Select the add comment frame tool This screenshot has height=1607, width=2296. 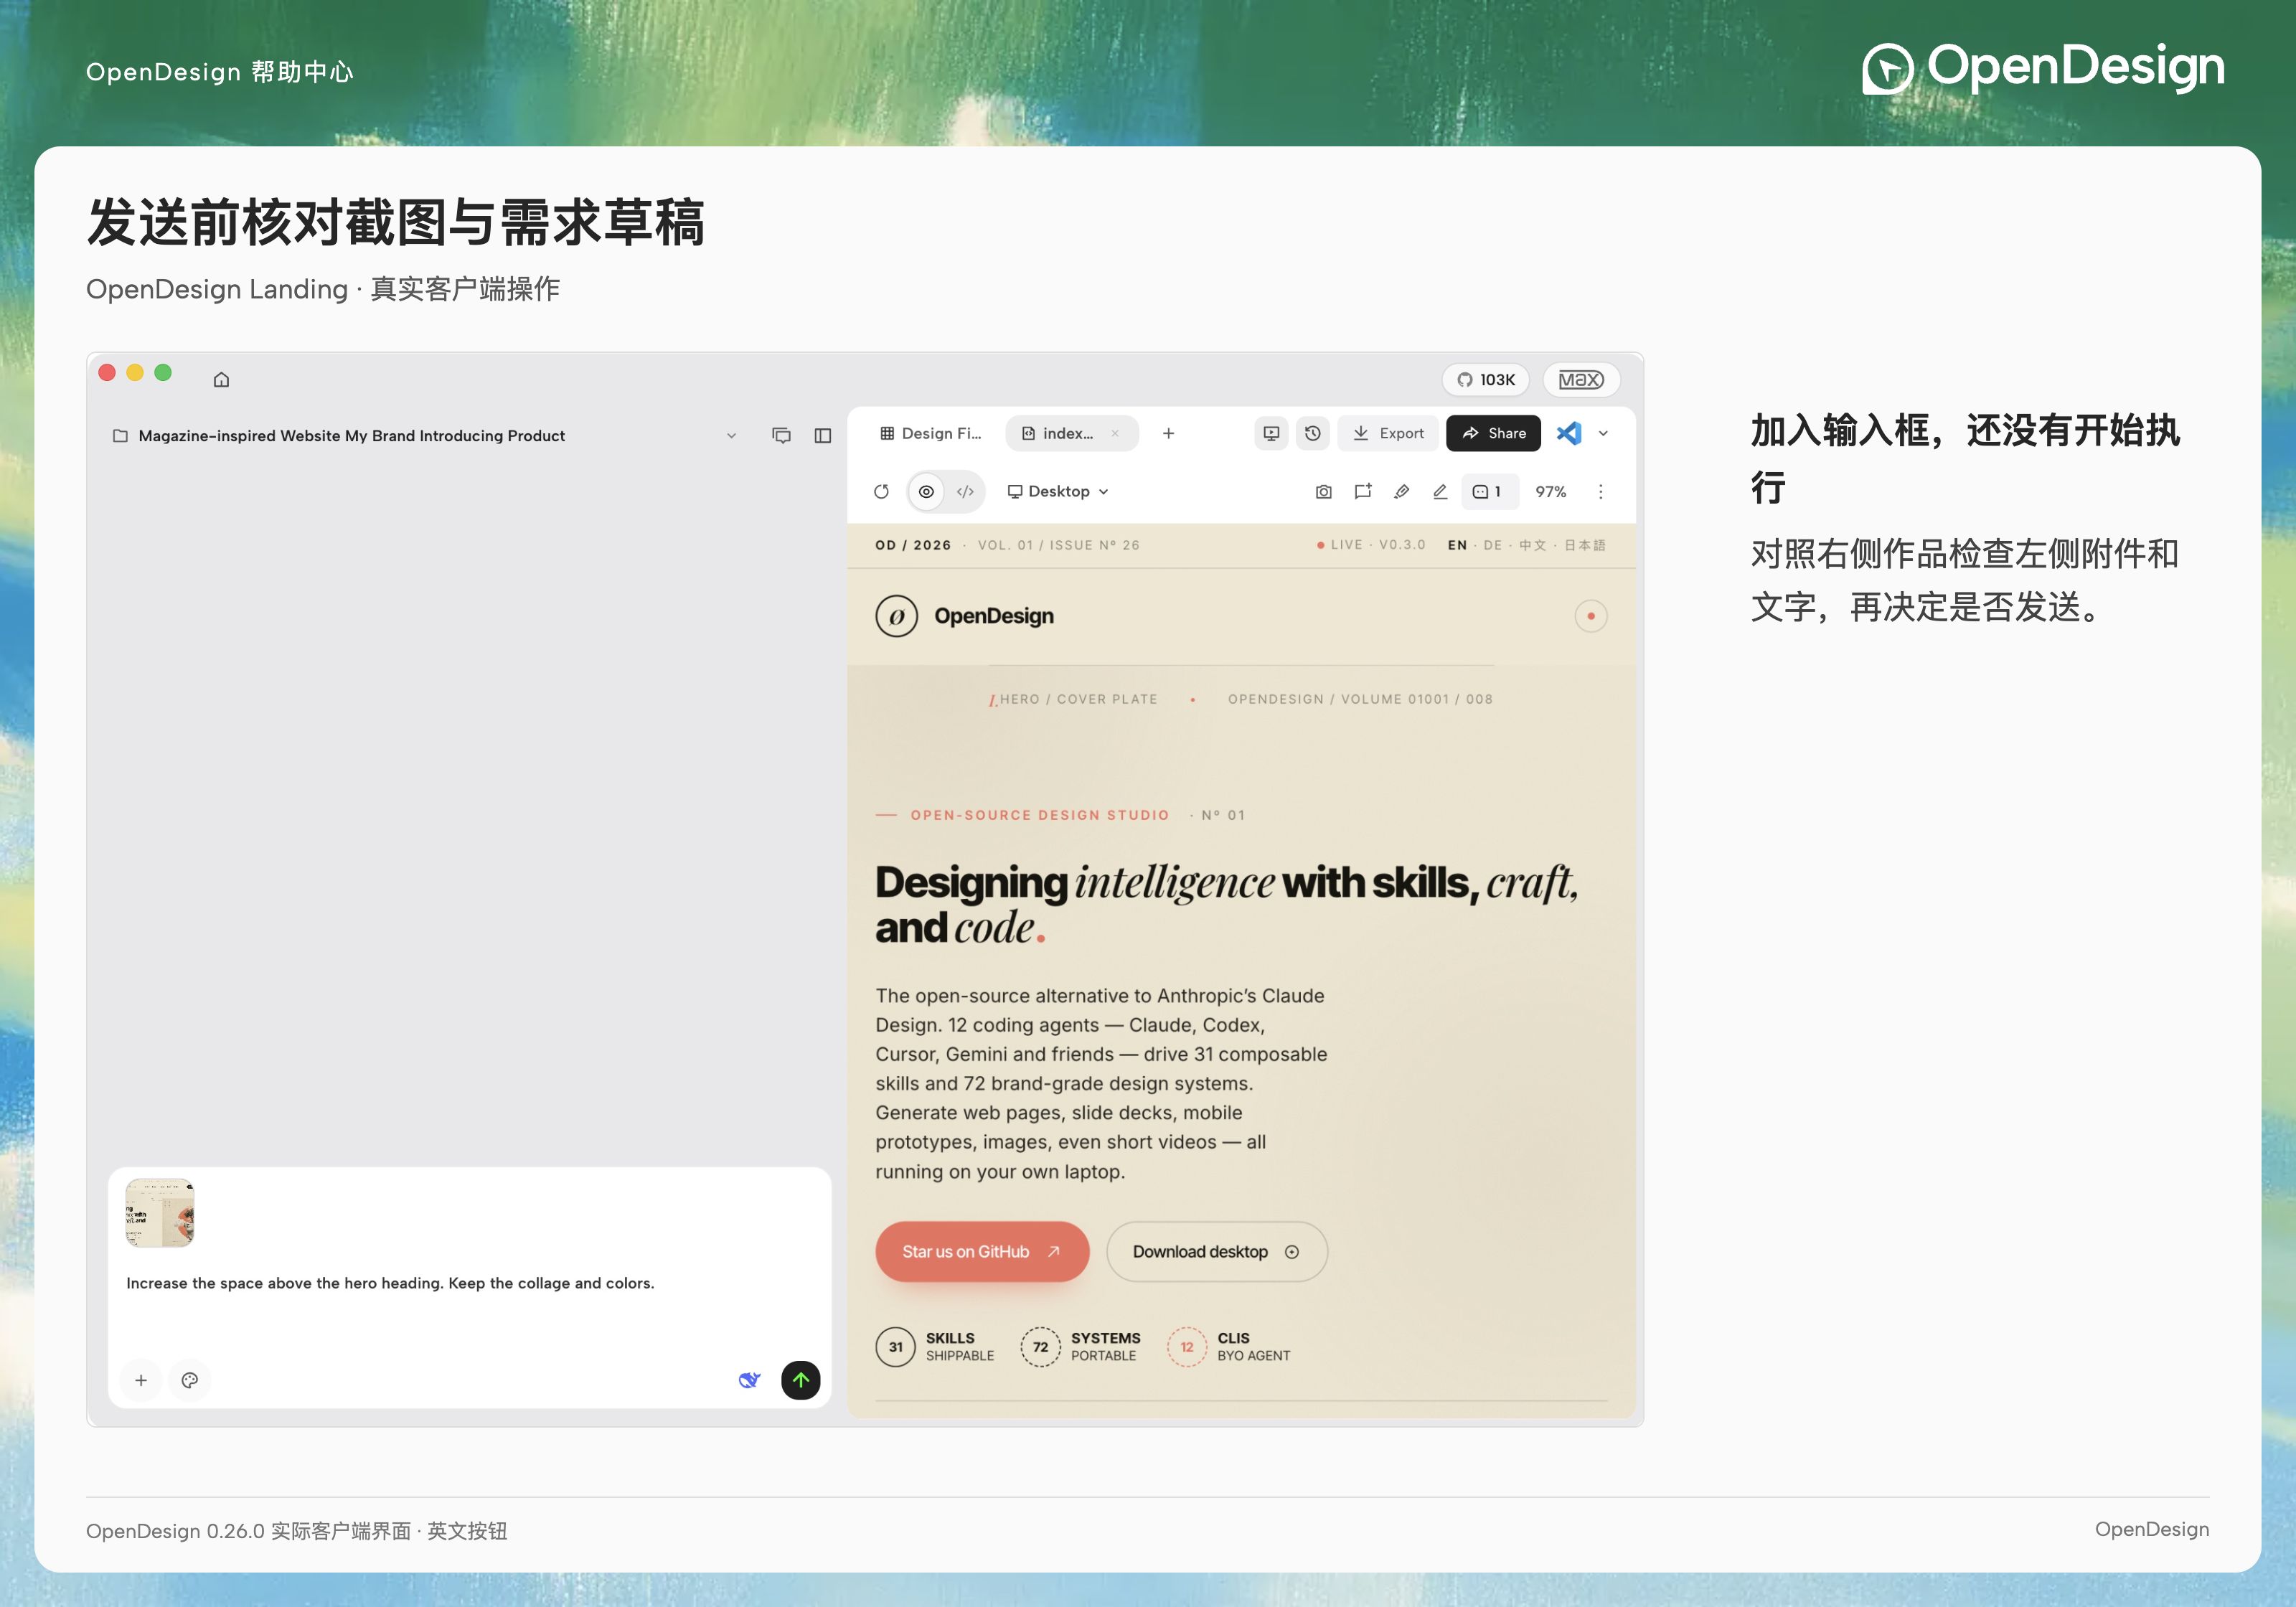click(x=1362, y=491)
